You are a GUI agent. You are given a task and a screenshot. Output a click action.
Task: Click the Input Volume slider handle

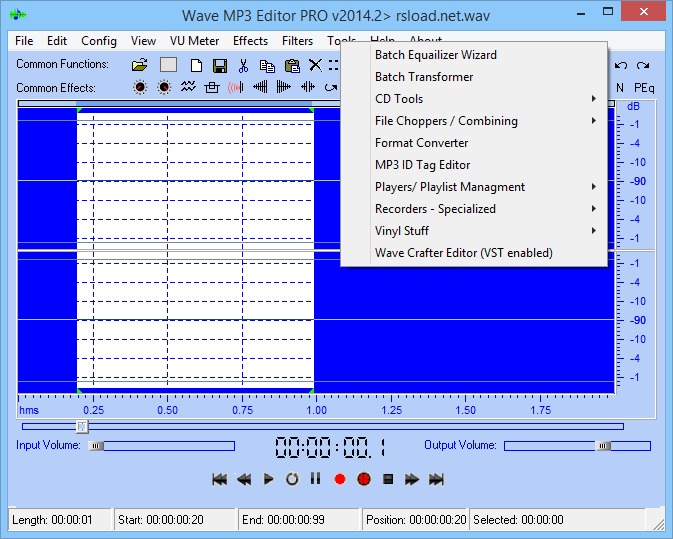pos(96,446)
